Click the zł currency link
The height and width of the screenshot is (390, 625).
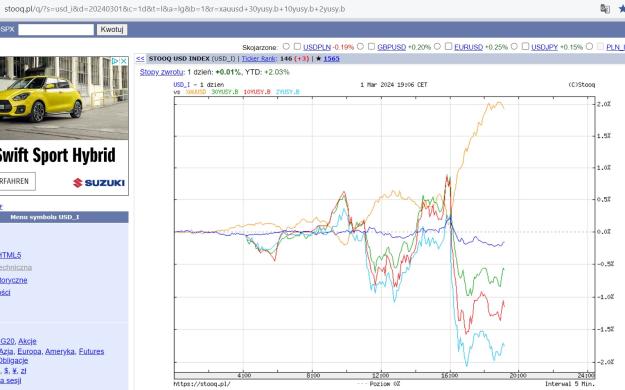pos(24,371)
